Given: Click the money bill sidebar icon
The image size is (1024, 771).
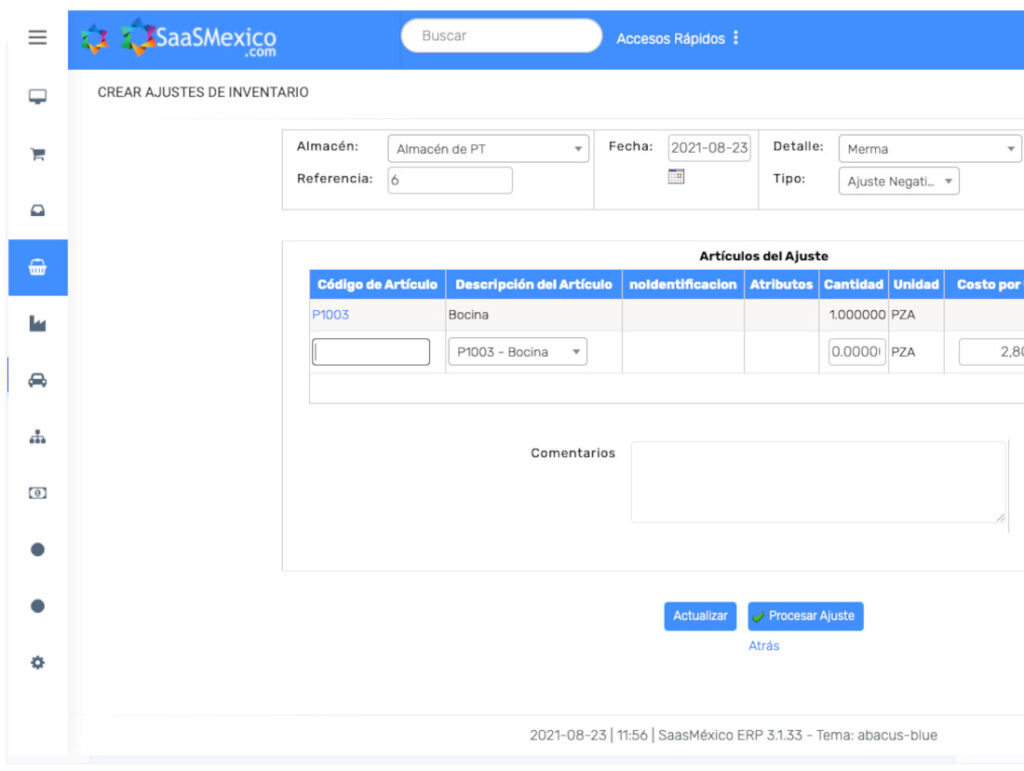Looking at the screenshot, I should click(37, 493).
